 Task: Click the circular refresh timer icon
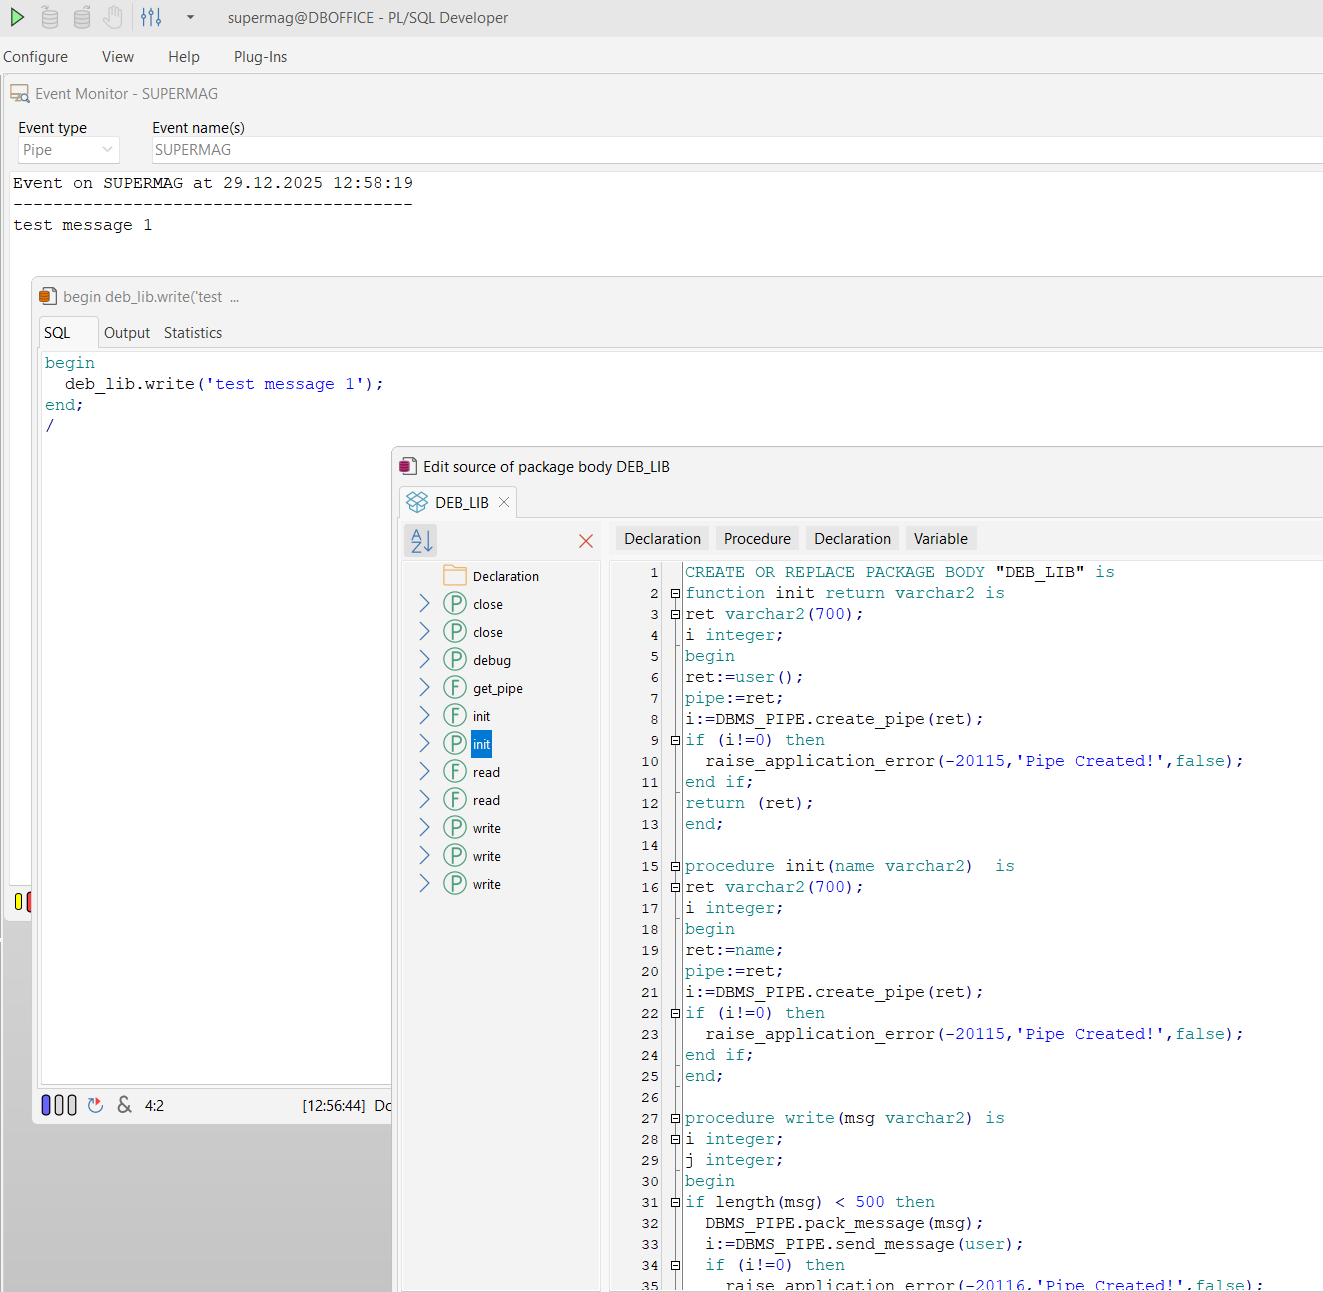pyautogui.click(x=95, y=1105)
